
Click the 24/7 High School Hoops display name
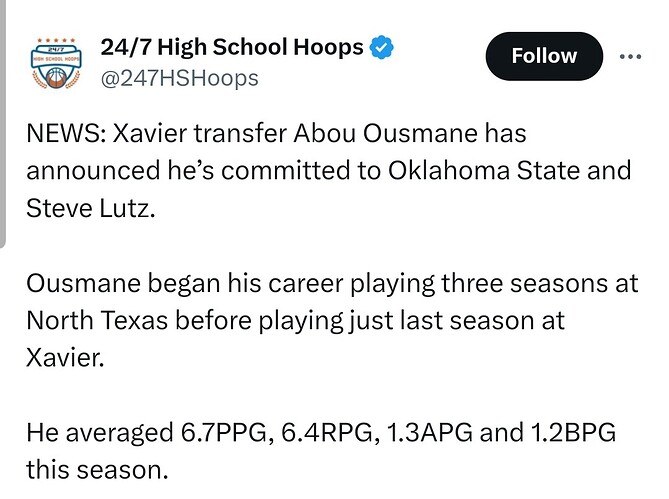click(233, 47)
